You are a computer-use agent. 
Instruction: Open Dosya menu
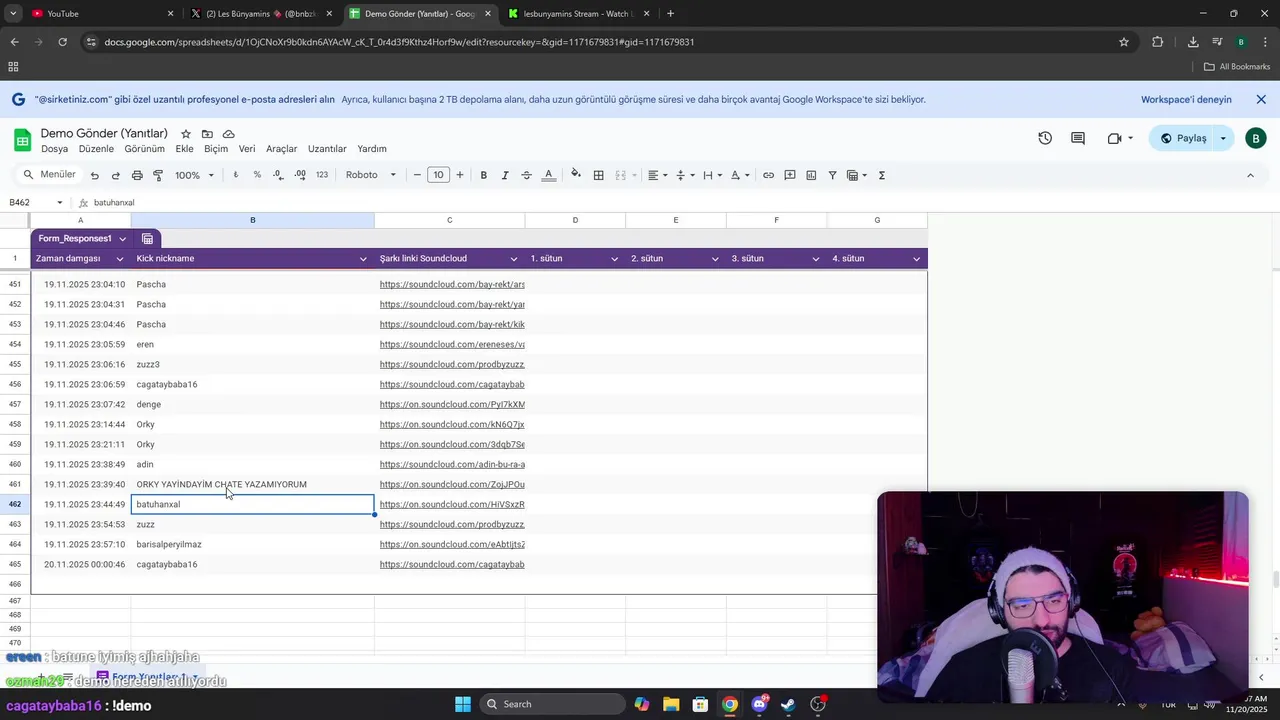[55, 149]
